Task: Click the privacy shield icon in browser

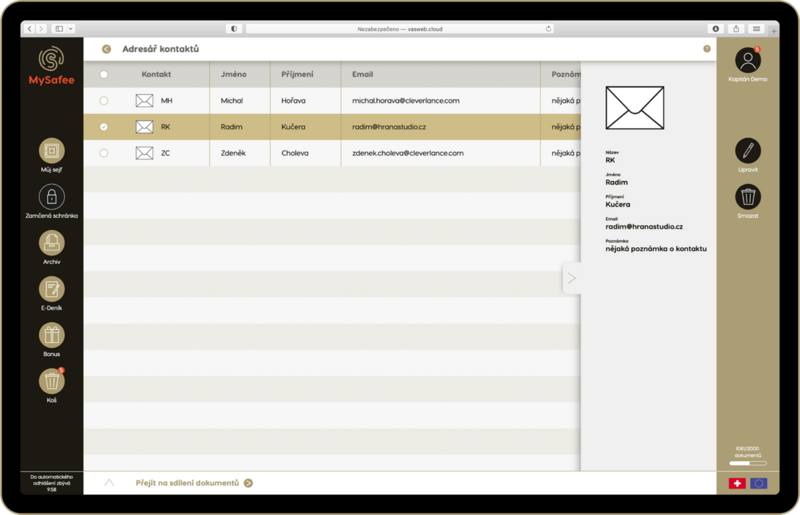Action: coord(234,29)
